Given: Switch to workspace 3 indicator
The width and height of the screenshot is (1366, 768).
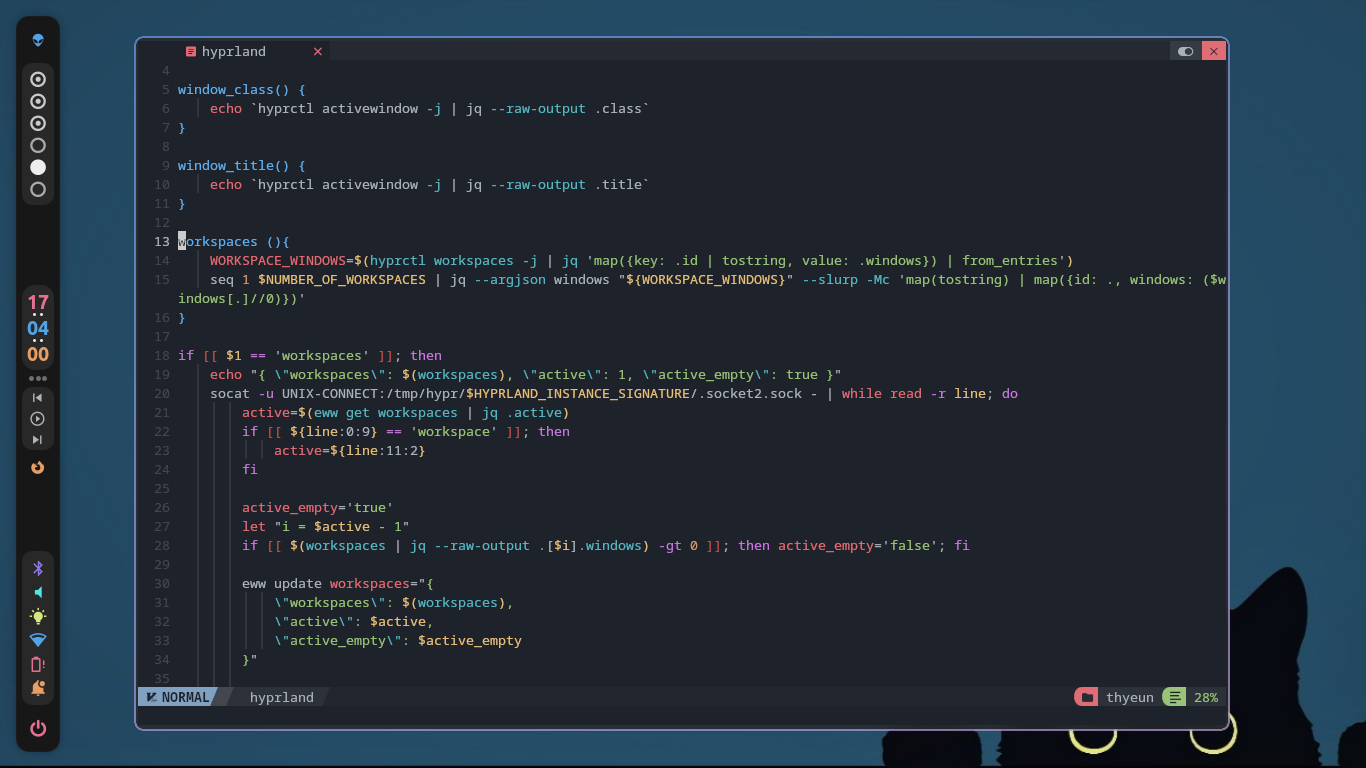Looking at the screenshot, I should (x=38, y=123).
